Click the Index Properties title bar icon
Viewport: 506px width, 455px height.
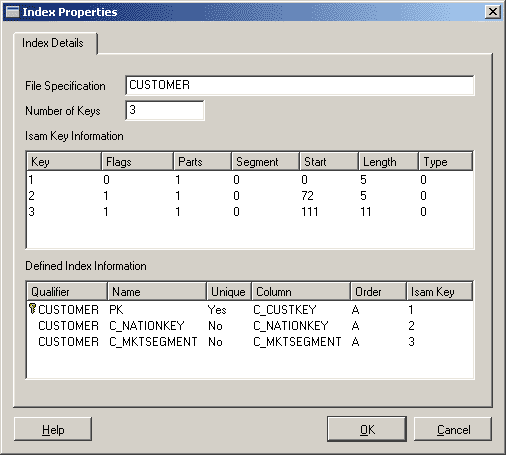(x=13, y=12)
